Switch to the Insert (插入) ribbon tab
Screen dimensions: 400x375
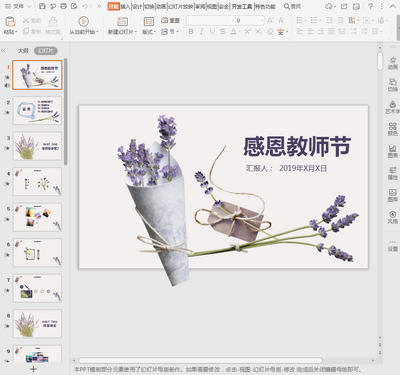pos(125,6)
